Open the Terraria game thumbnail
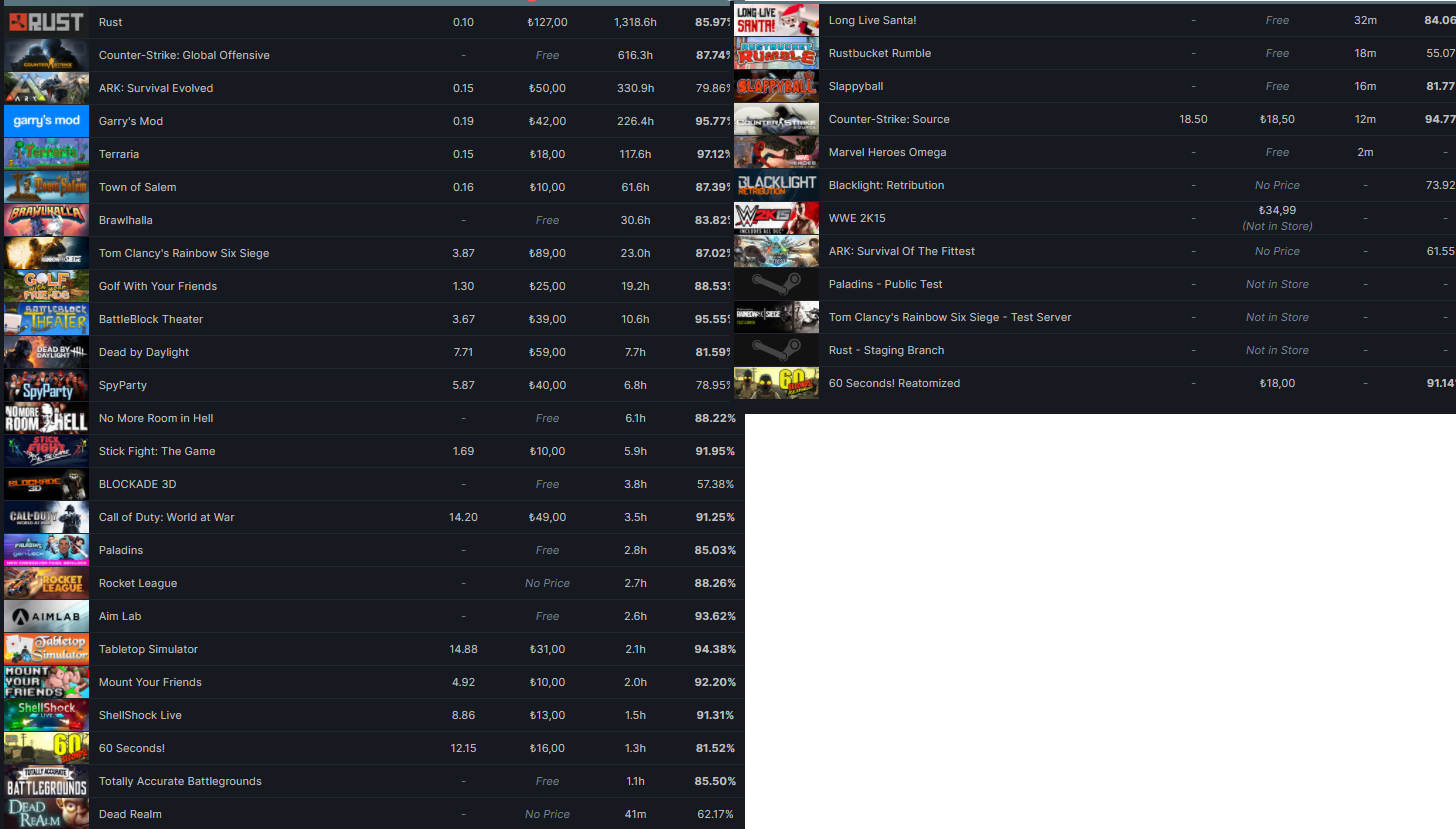The height and width of the screenshot is (829, 1456). point(46,154)
